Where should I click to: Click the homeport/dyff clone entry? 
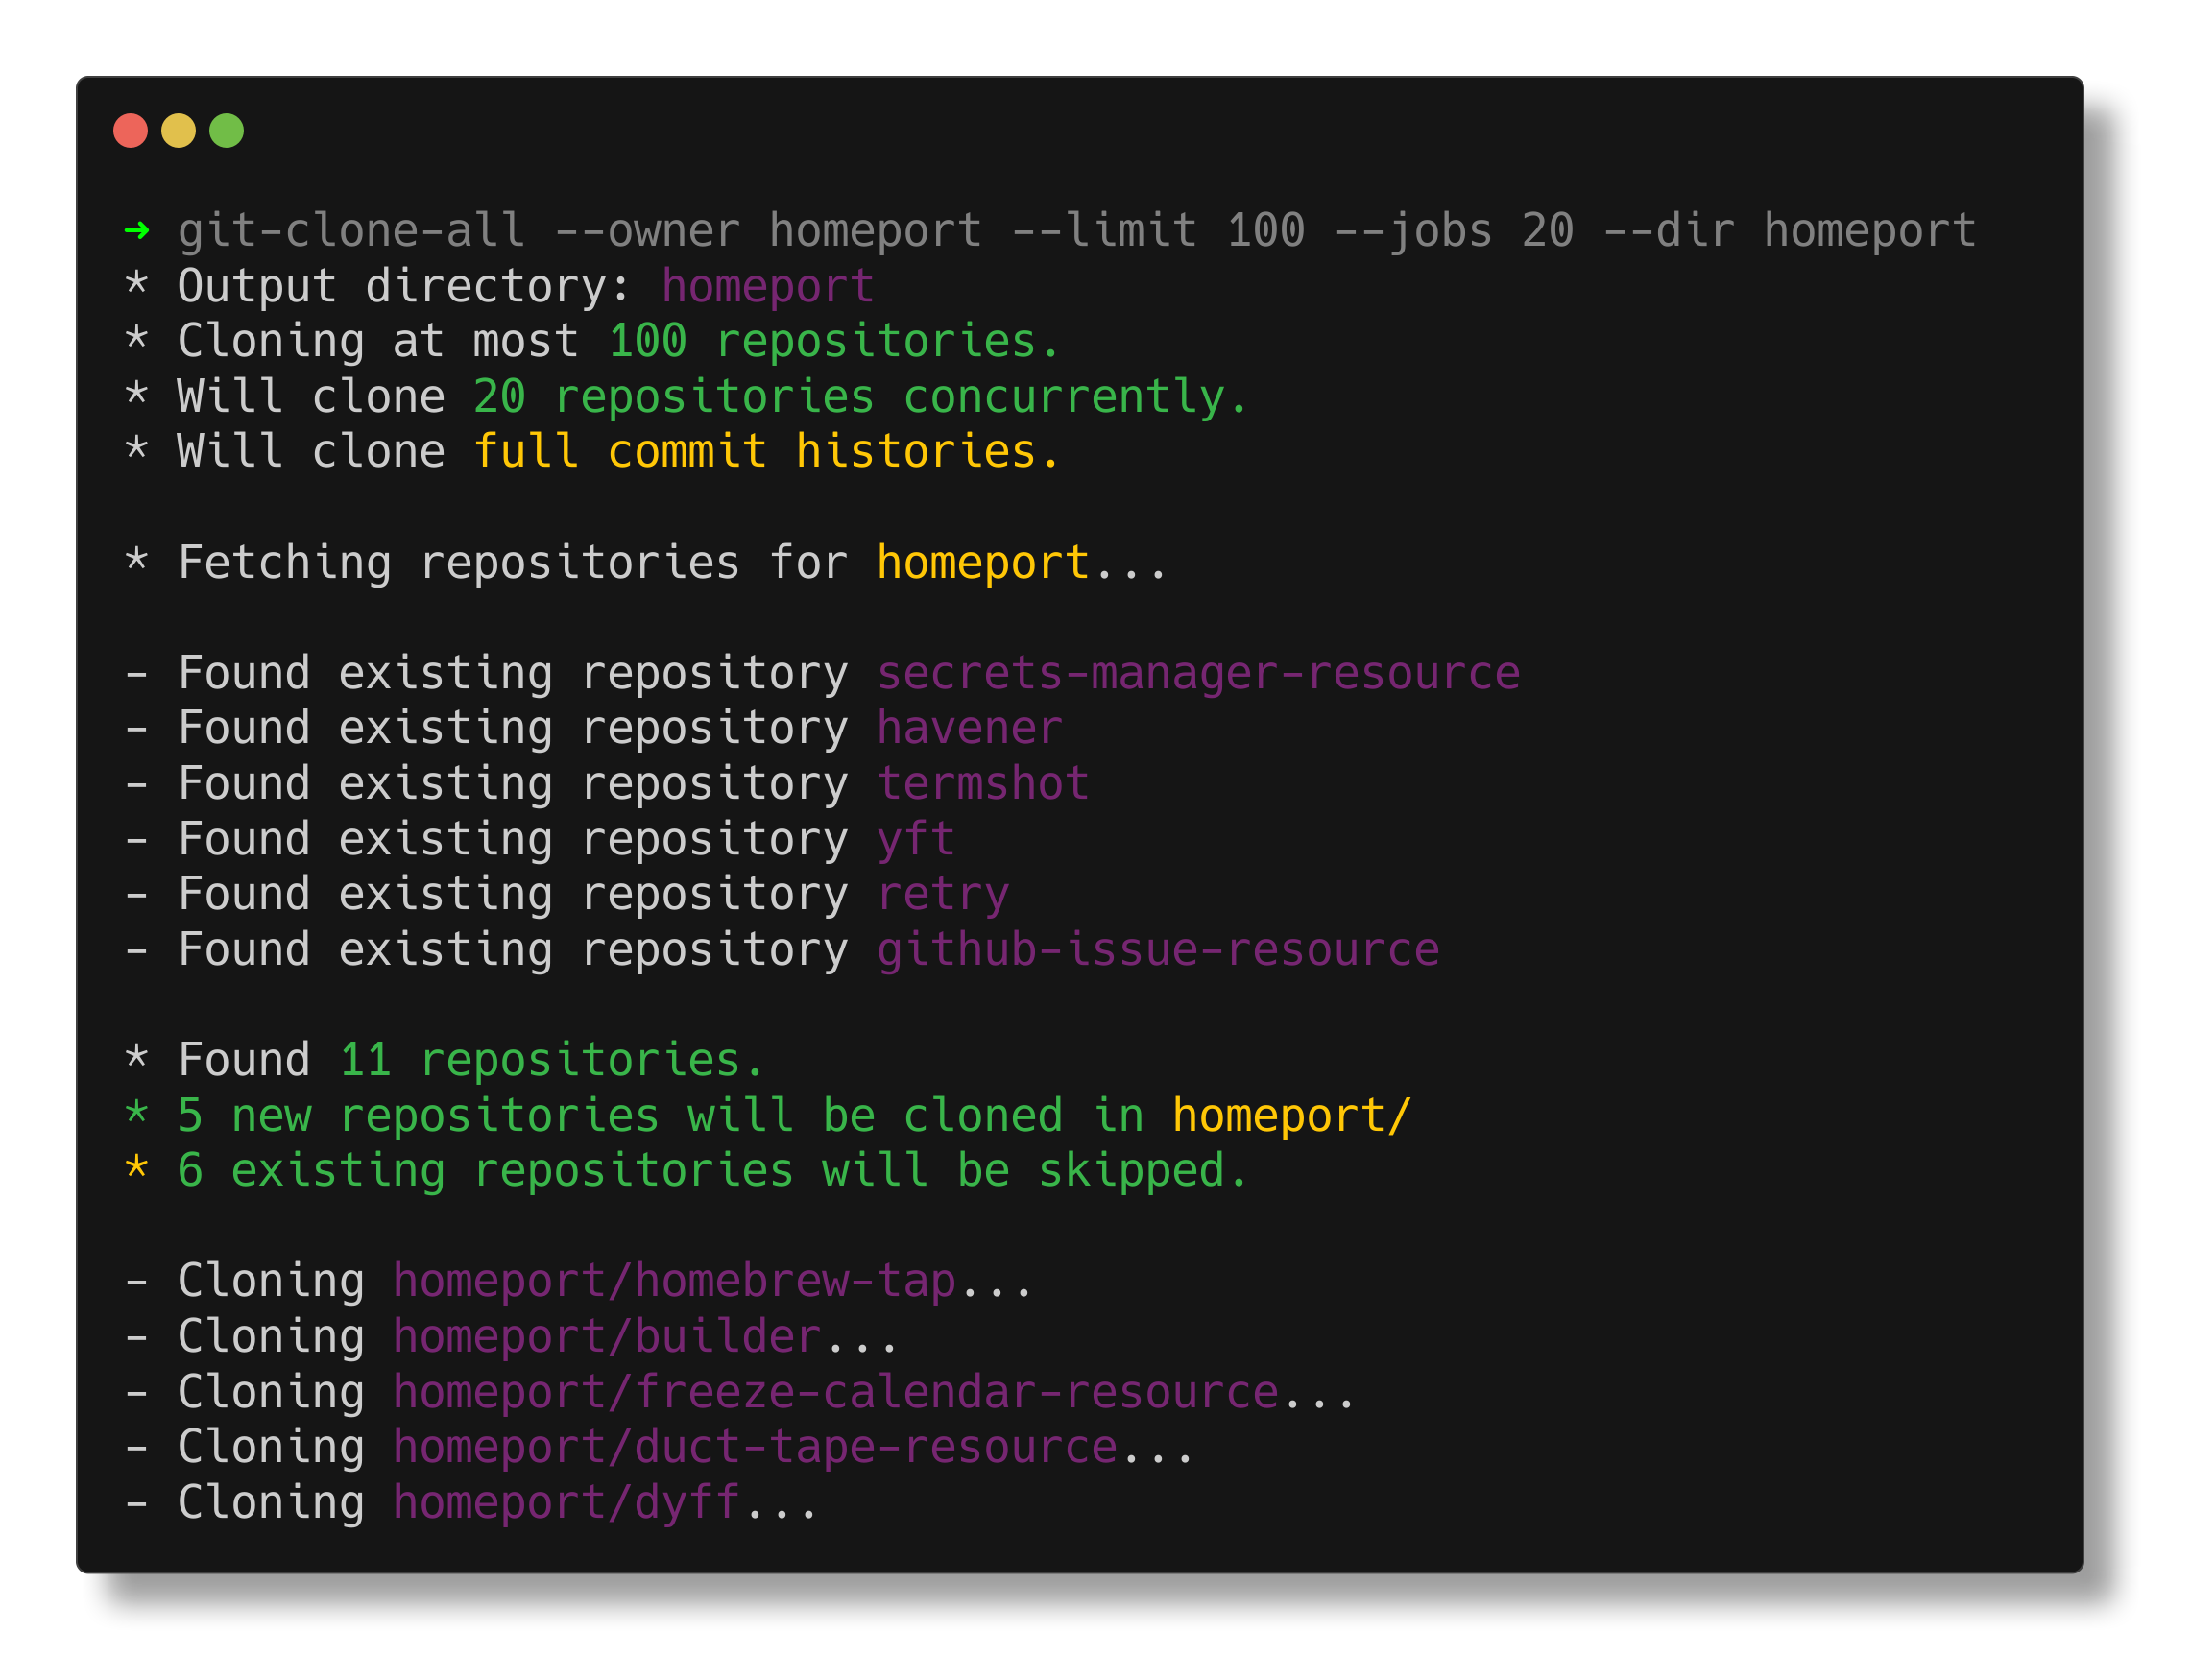[x=566, y=1503]
